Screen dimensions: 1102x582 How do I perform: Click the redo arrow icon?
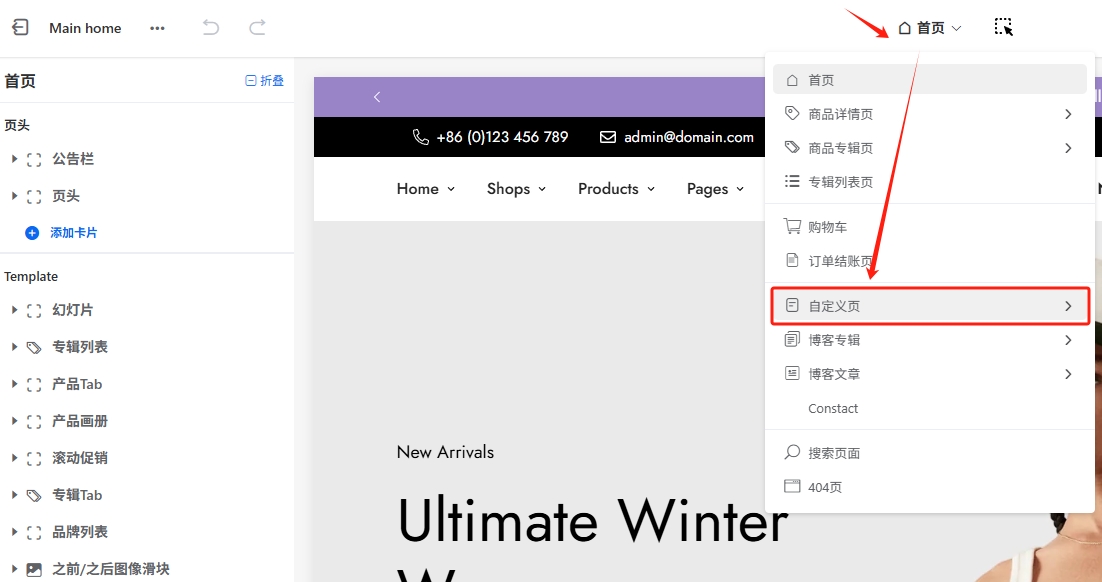click(257, 28)
